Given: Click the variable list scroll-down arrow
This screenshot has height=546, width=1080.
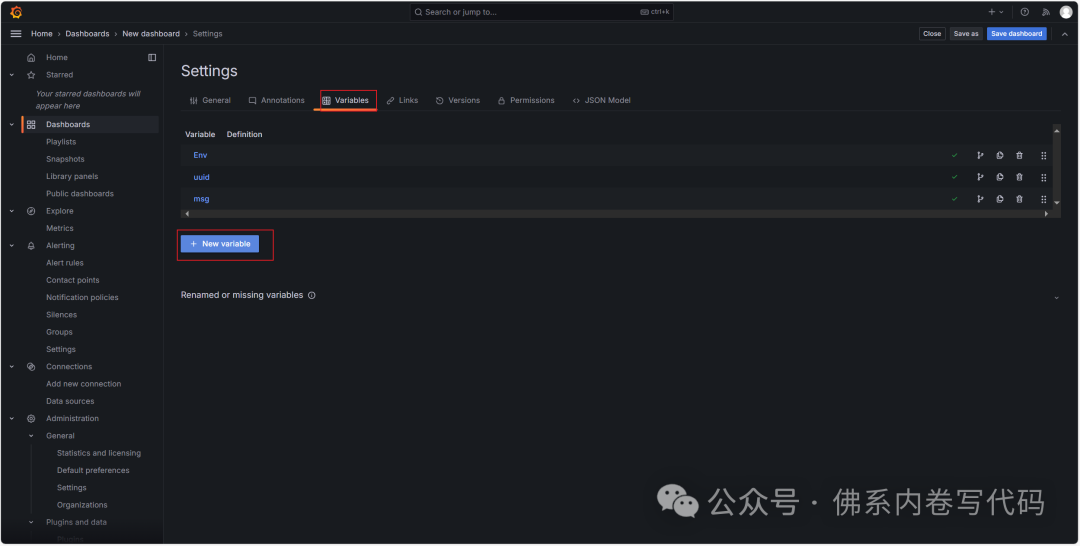Looking at the screenshot, I should tap(1057, 202).
